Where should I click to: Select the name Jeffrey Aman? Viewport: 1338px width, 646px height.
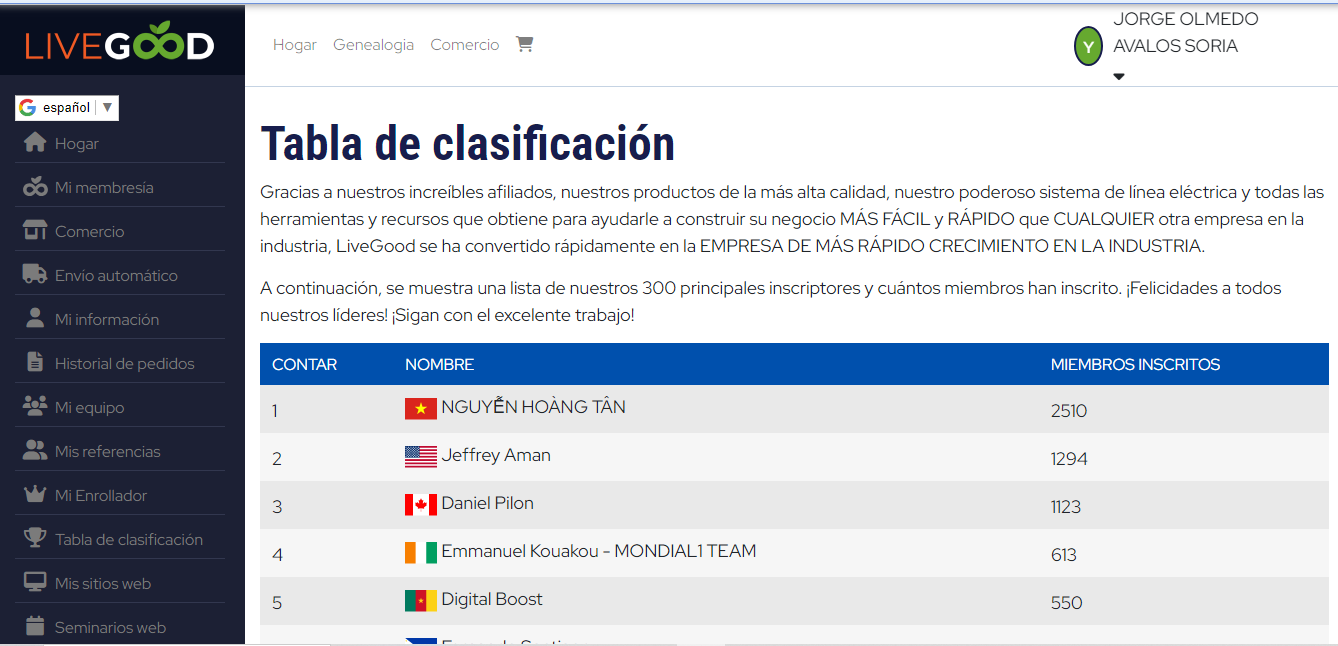(496, 455)
